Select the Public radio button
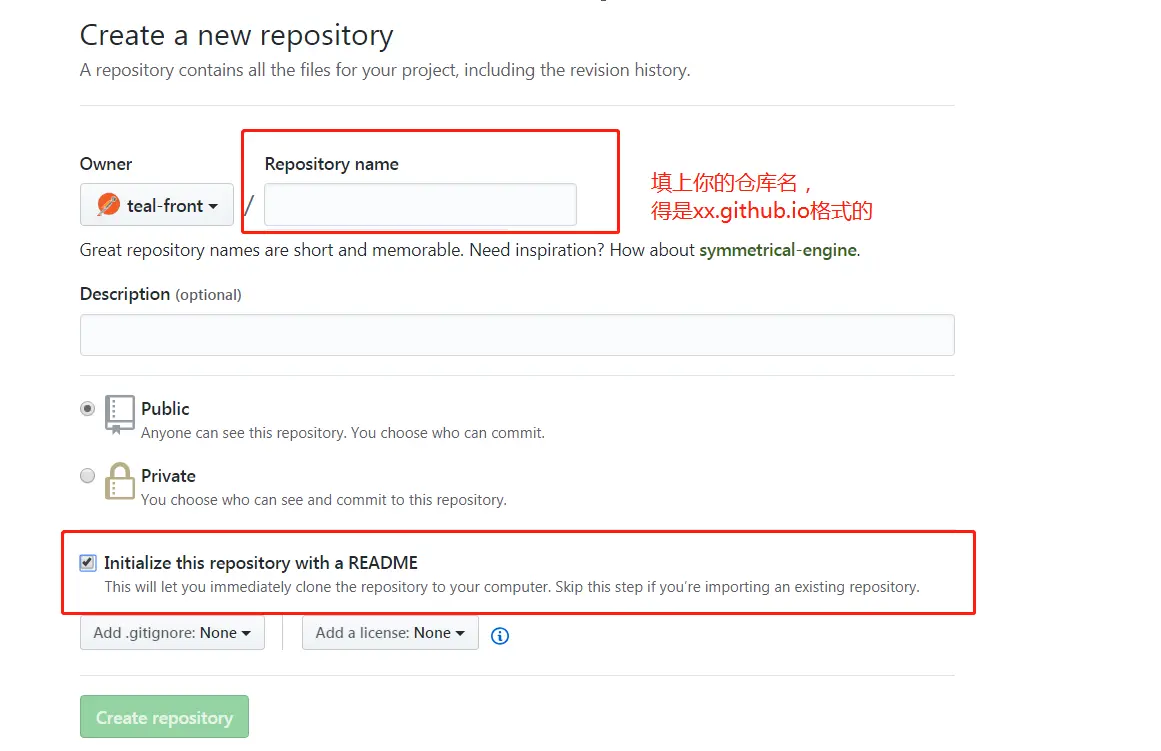The width and height of the screenshot is (1161, 751). point(87,409)
